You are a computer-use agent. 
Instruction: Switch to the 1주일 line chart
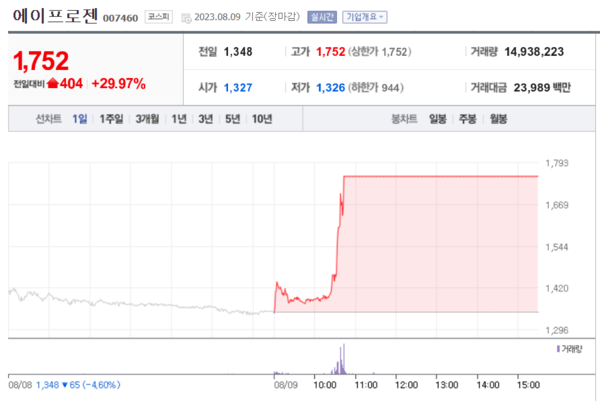pyautogui.click(x=111, y=119)
